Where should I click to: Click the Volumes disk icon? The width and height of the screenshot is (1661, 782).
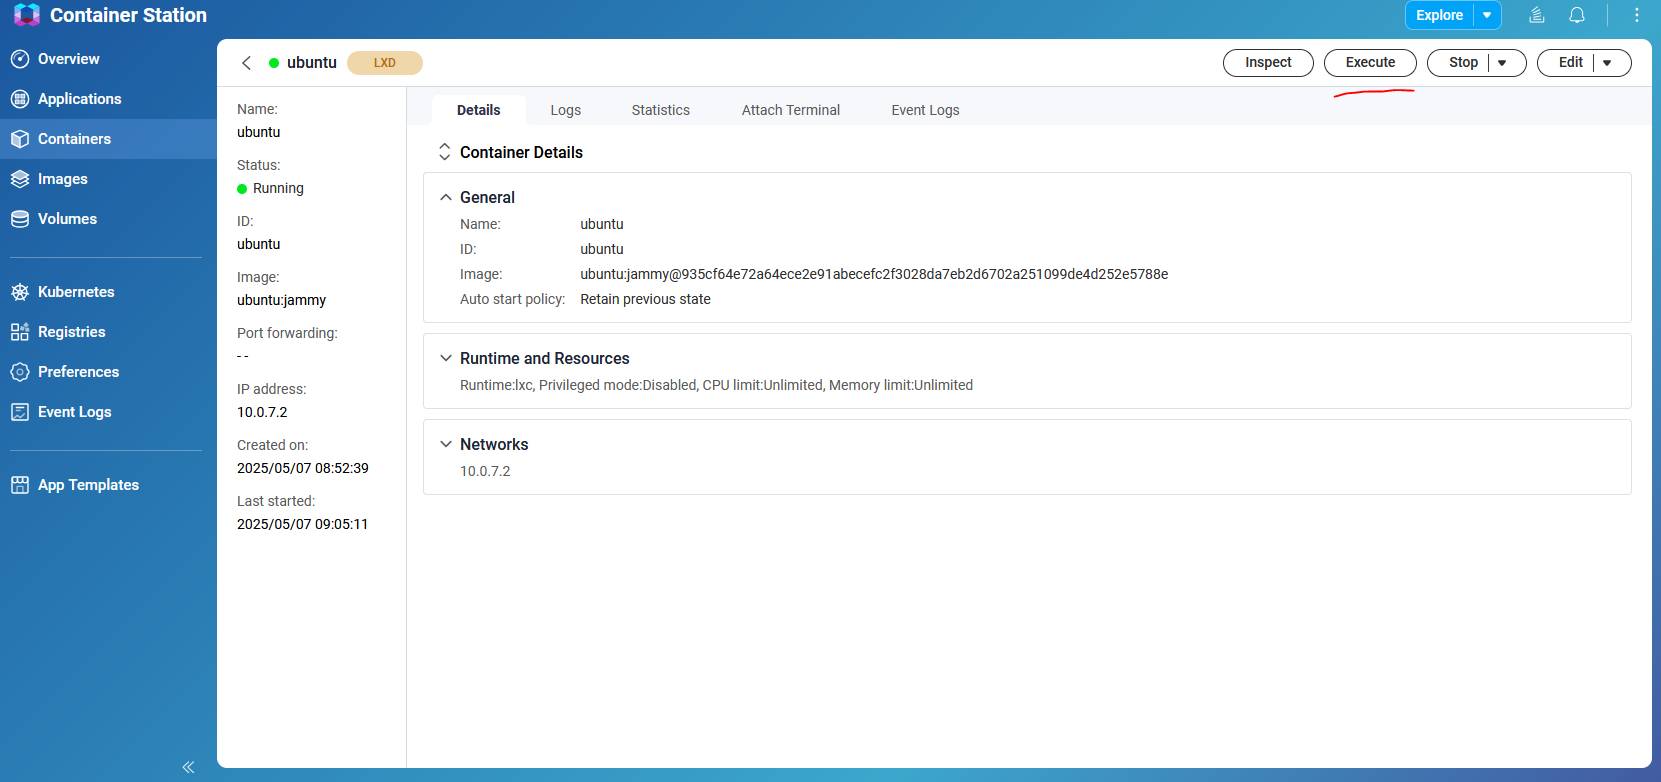pyautogui.click(x=20, y=219)
